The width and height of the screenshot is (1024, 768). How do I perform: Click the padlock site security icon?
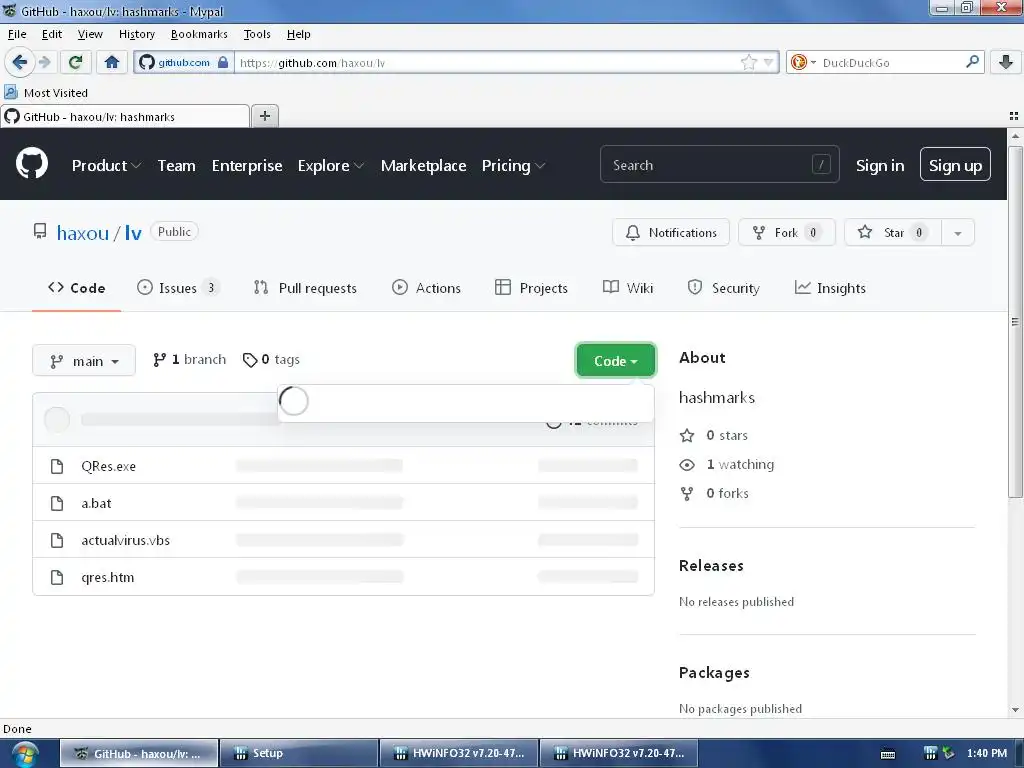pos(223,63)
